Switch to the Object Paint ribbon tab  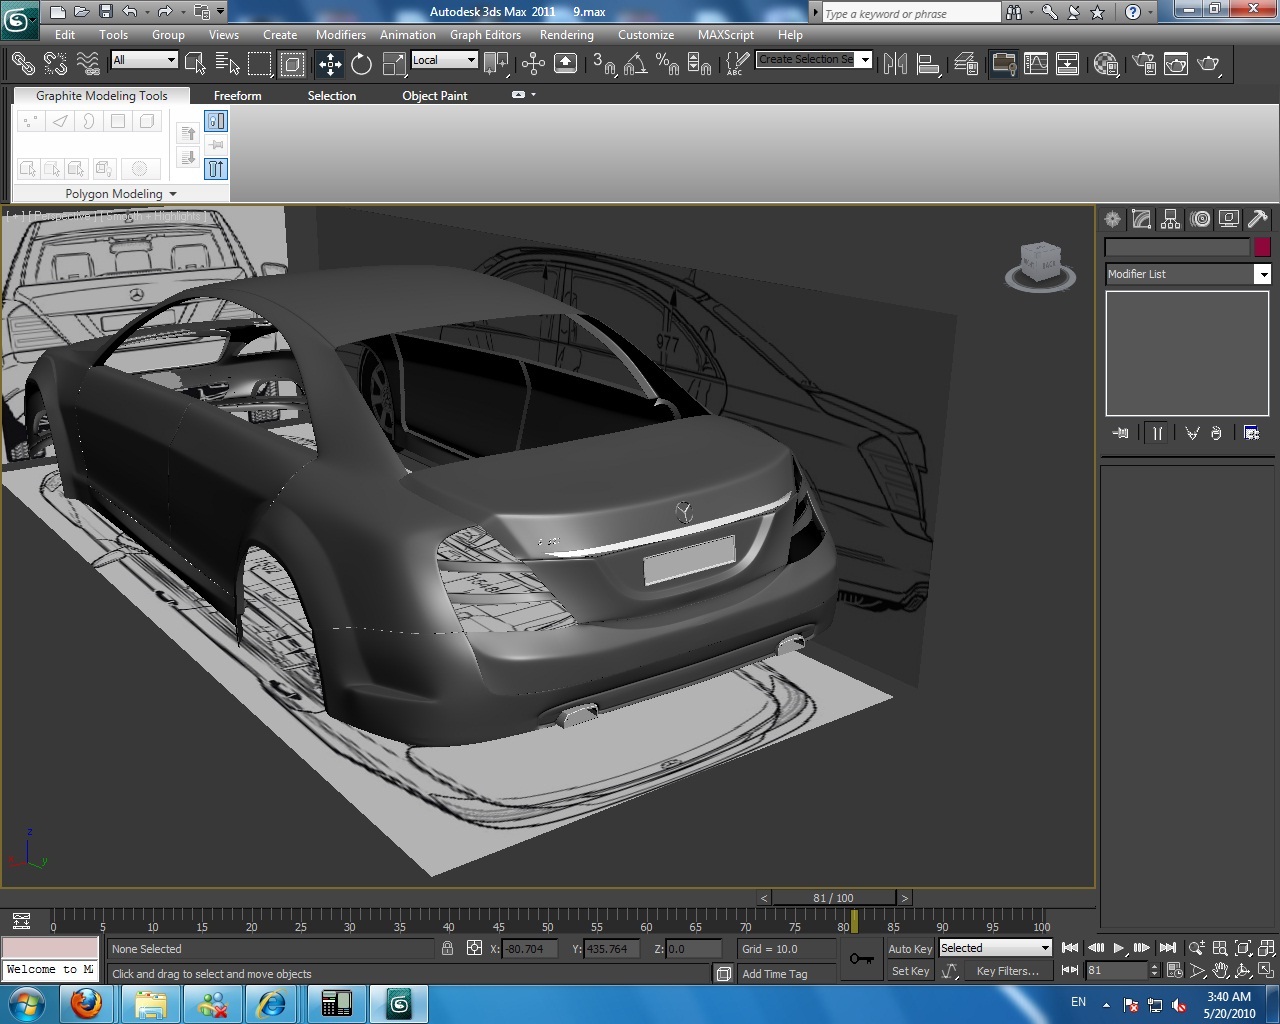click(435, 96)
